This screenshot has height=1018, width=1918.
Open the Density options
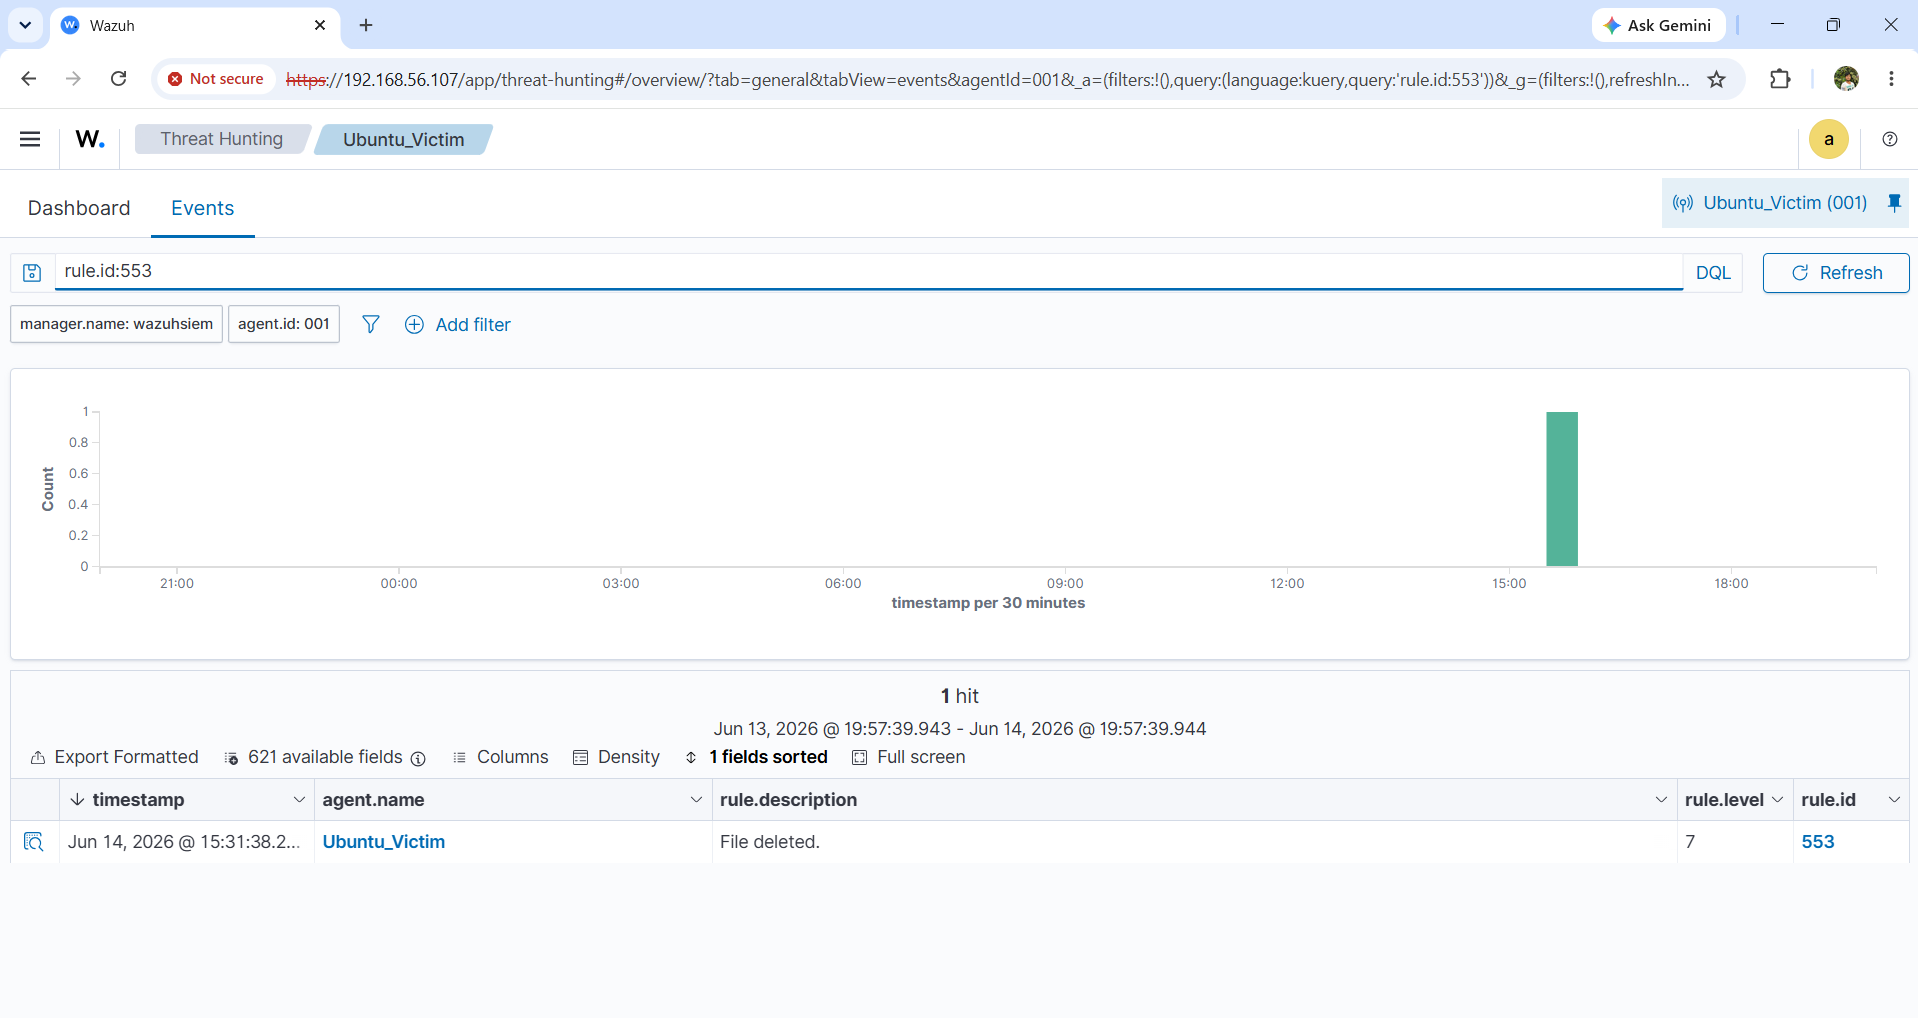click(616, 757)
